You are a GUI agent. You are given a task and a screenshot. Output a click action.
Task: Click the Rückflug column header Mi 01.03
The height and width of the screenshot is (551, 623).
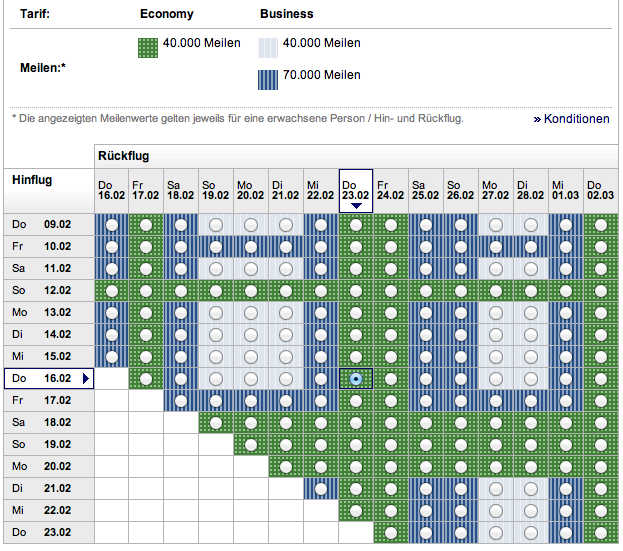566,191
